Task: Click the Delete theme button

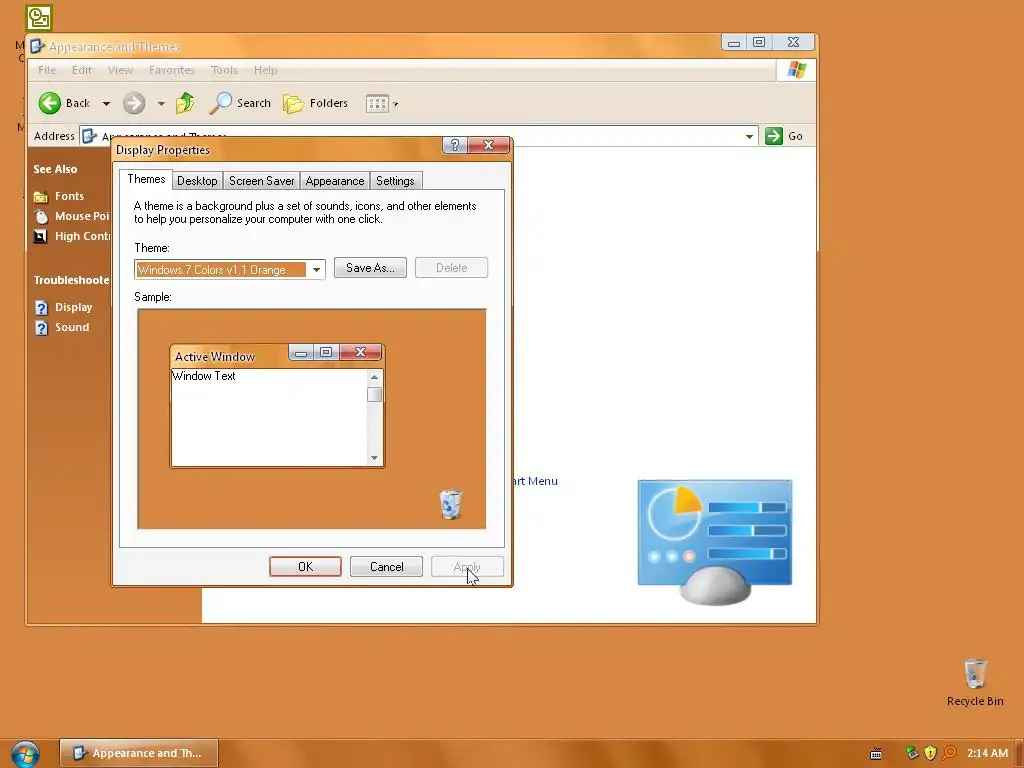Action: click(x=451, y=268)
